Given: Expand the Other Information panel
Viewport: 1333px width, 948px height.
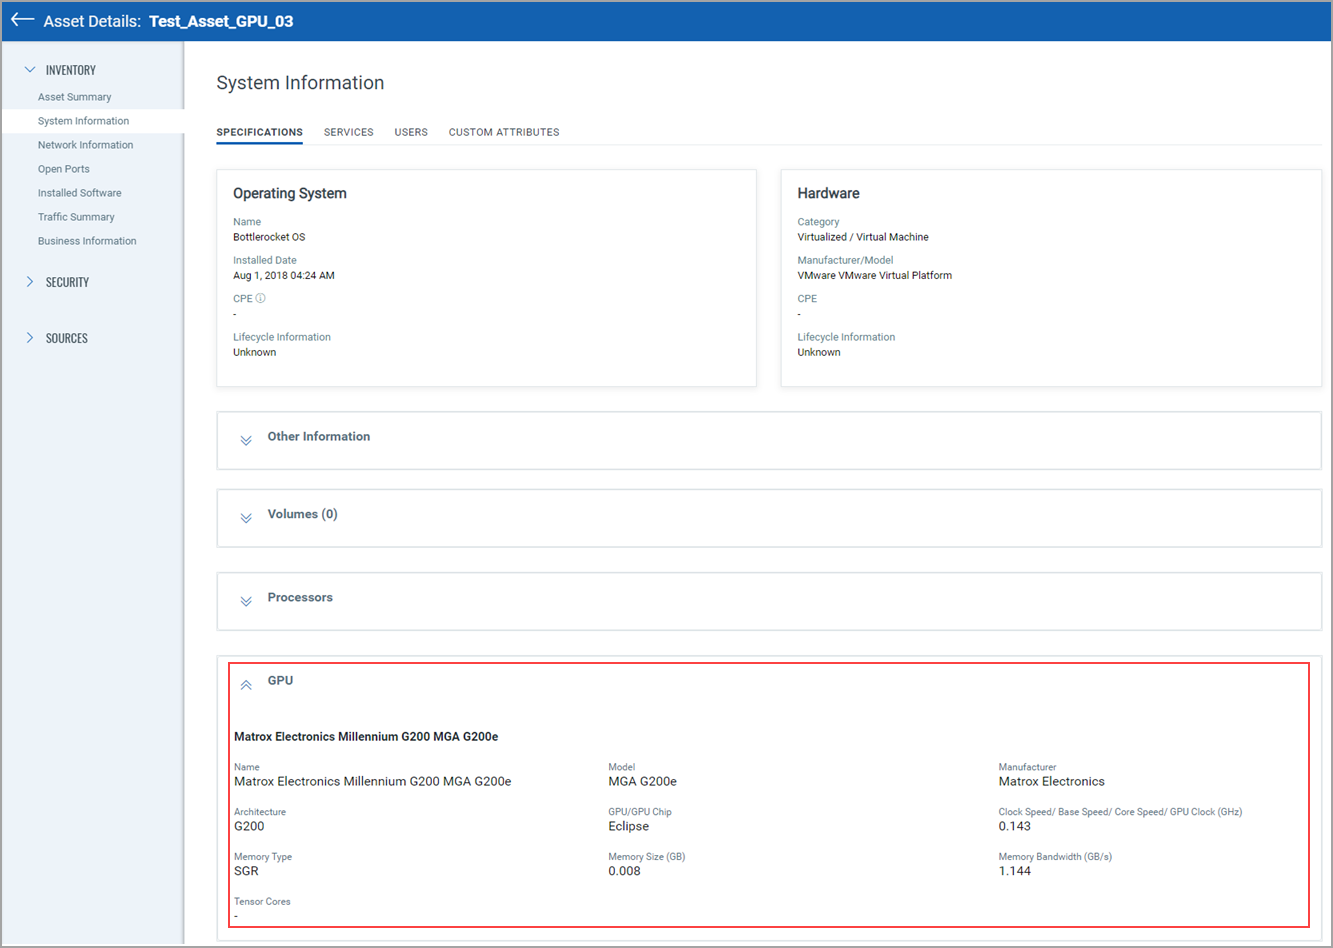Looking at the screenshot, I should [x=246, y=440].
